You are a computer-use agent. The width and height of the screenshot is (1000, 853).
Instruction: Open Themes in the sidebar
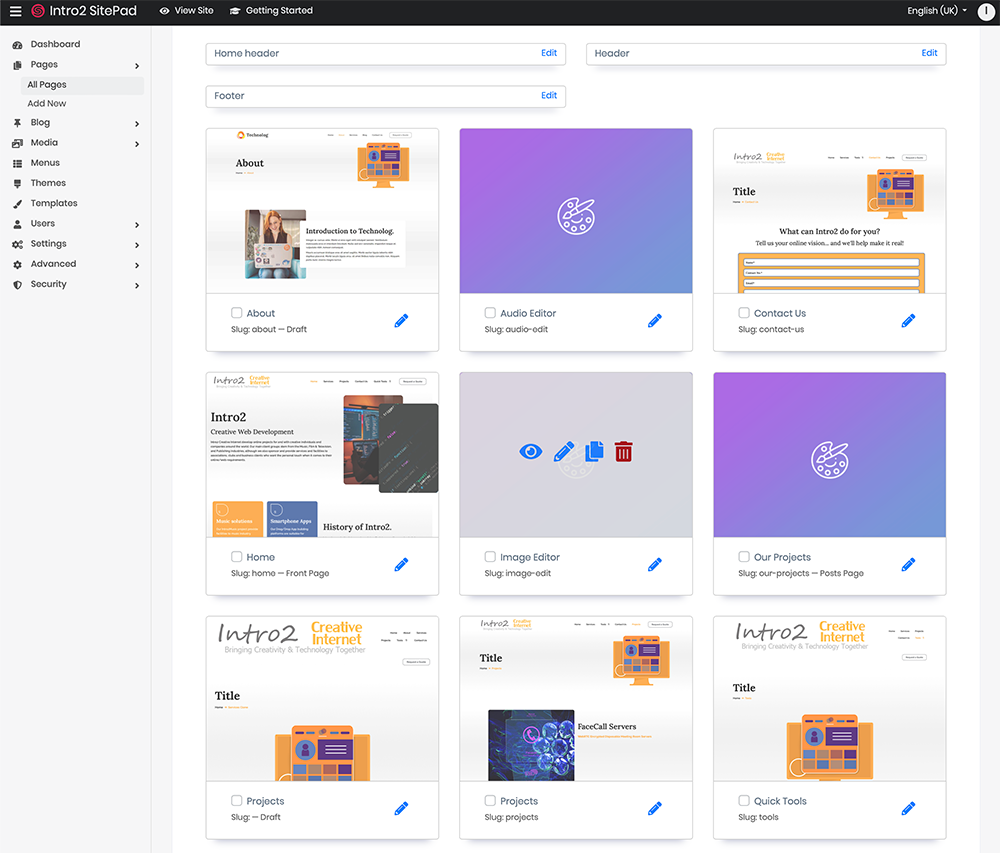(x=48, y=183)
